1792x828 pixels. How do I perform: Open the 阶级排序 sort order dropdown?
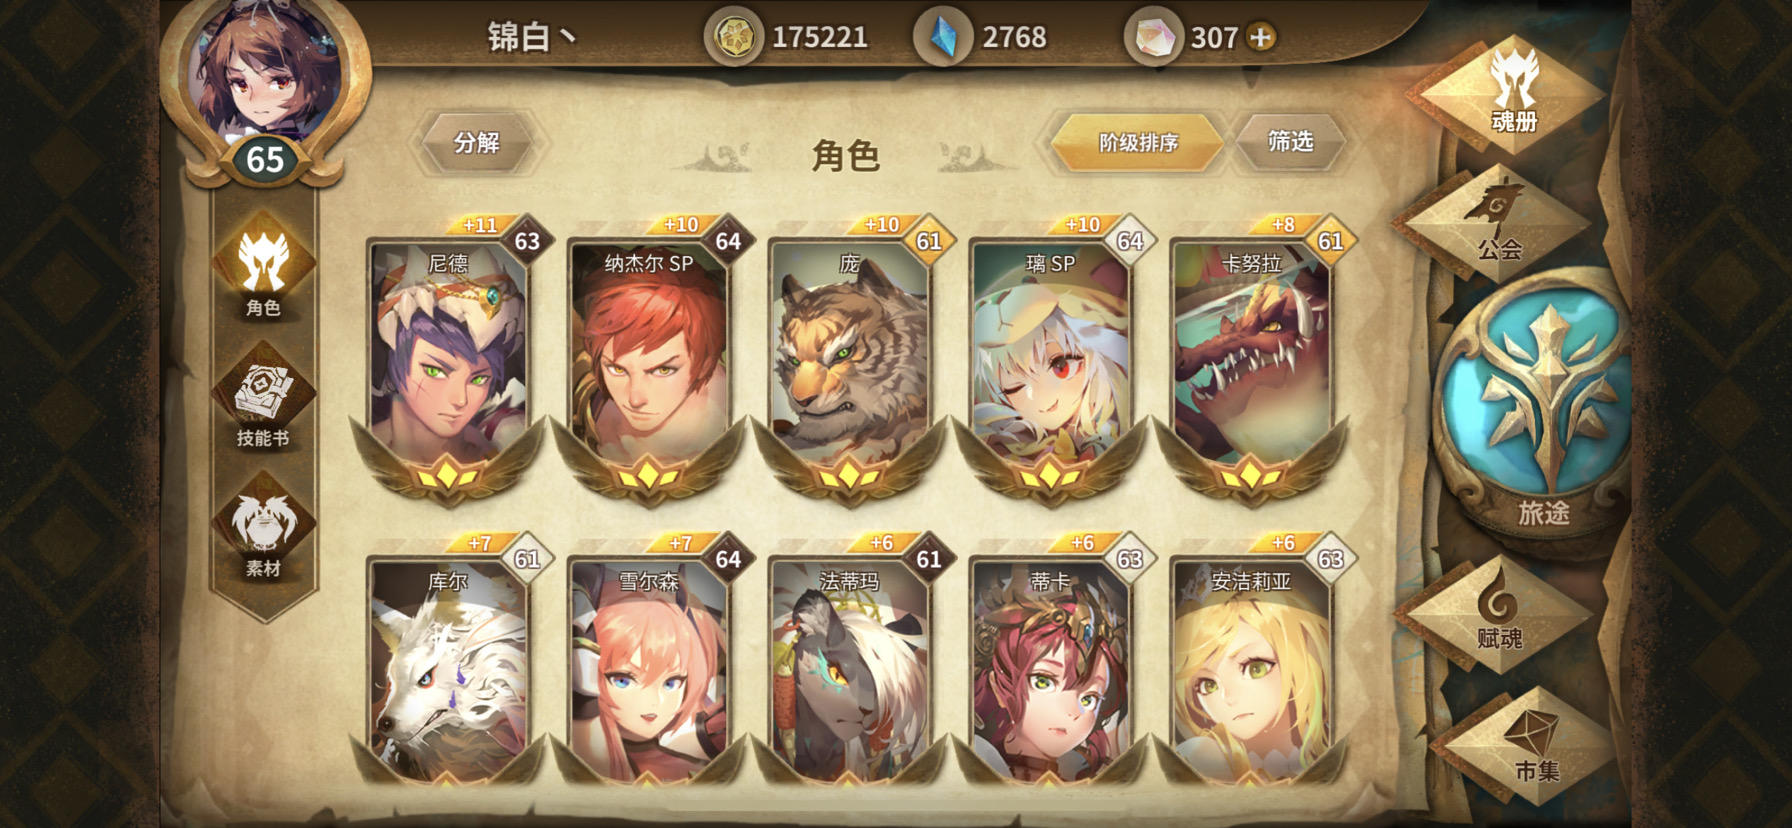(1137, 143)
